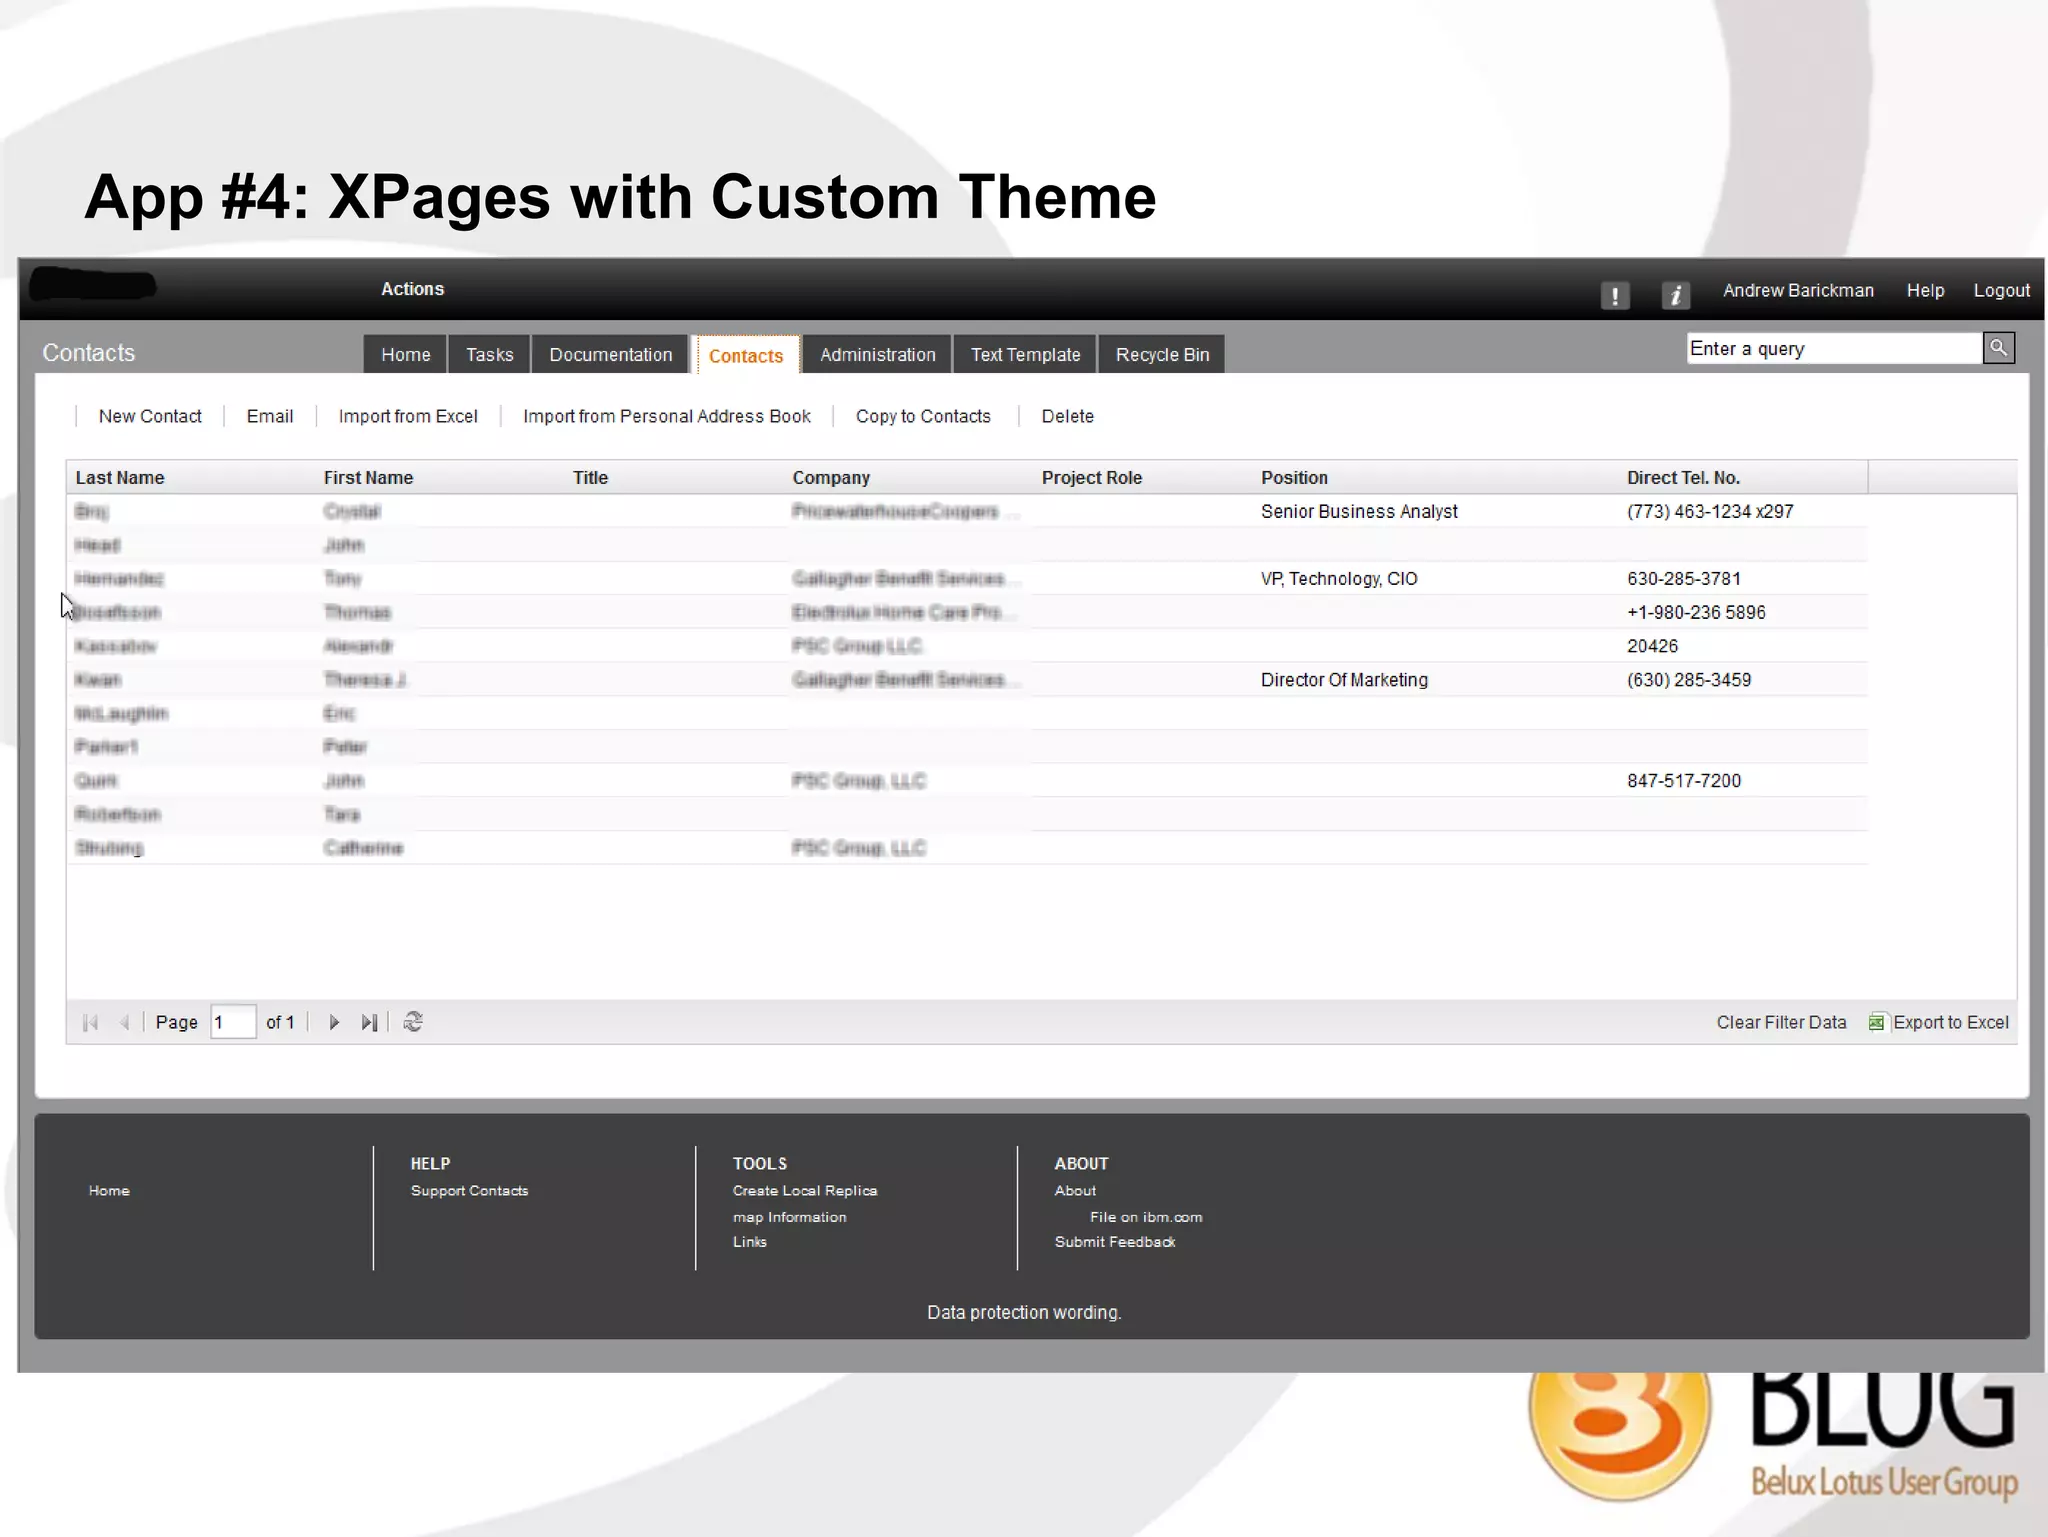Sort by Direct Tel. No. column header

pyautogui.click(x=1683, y=478)
